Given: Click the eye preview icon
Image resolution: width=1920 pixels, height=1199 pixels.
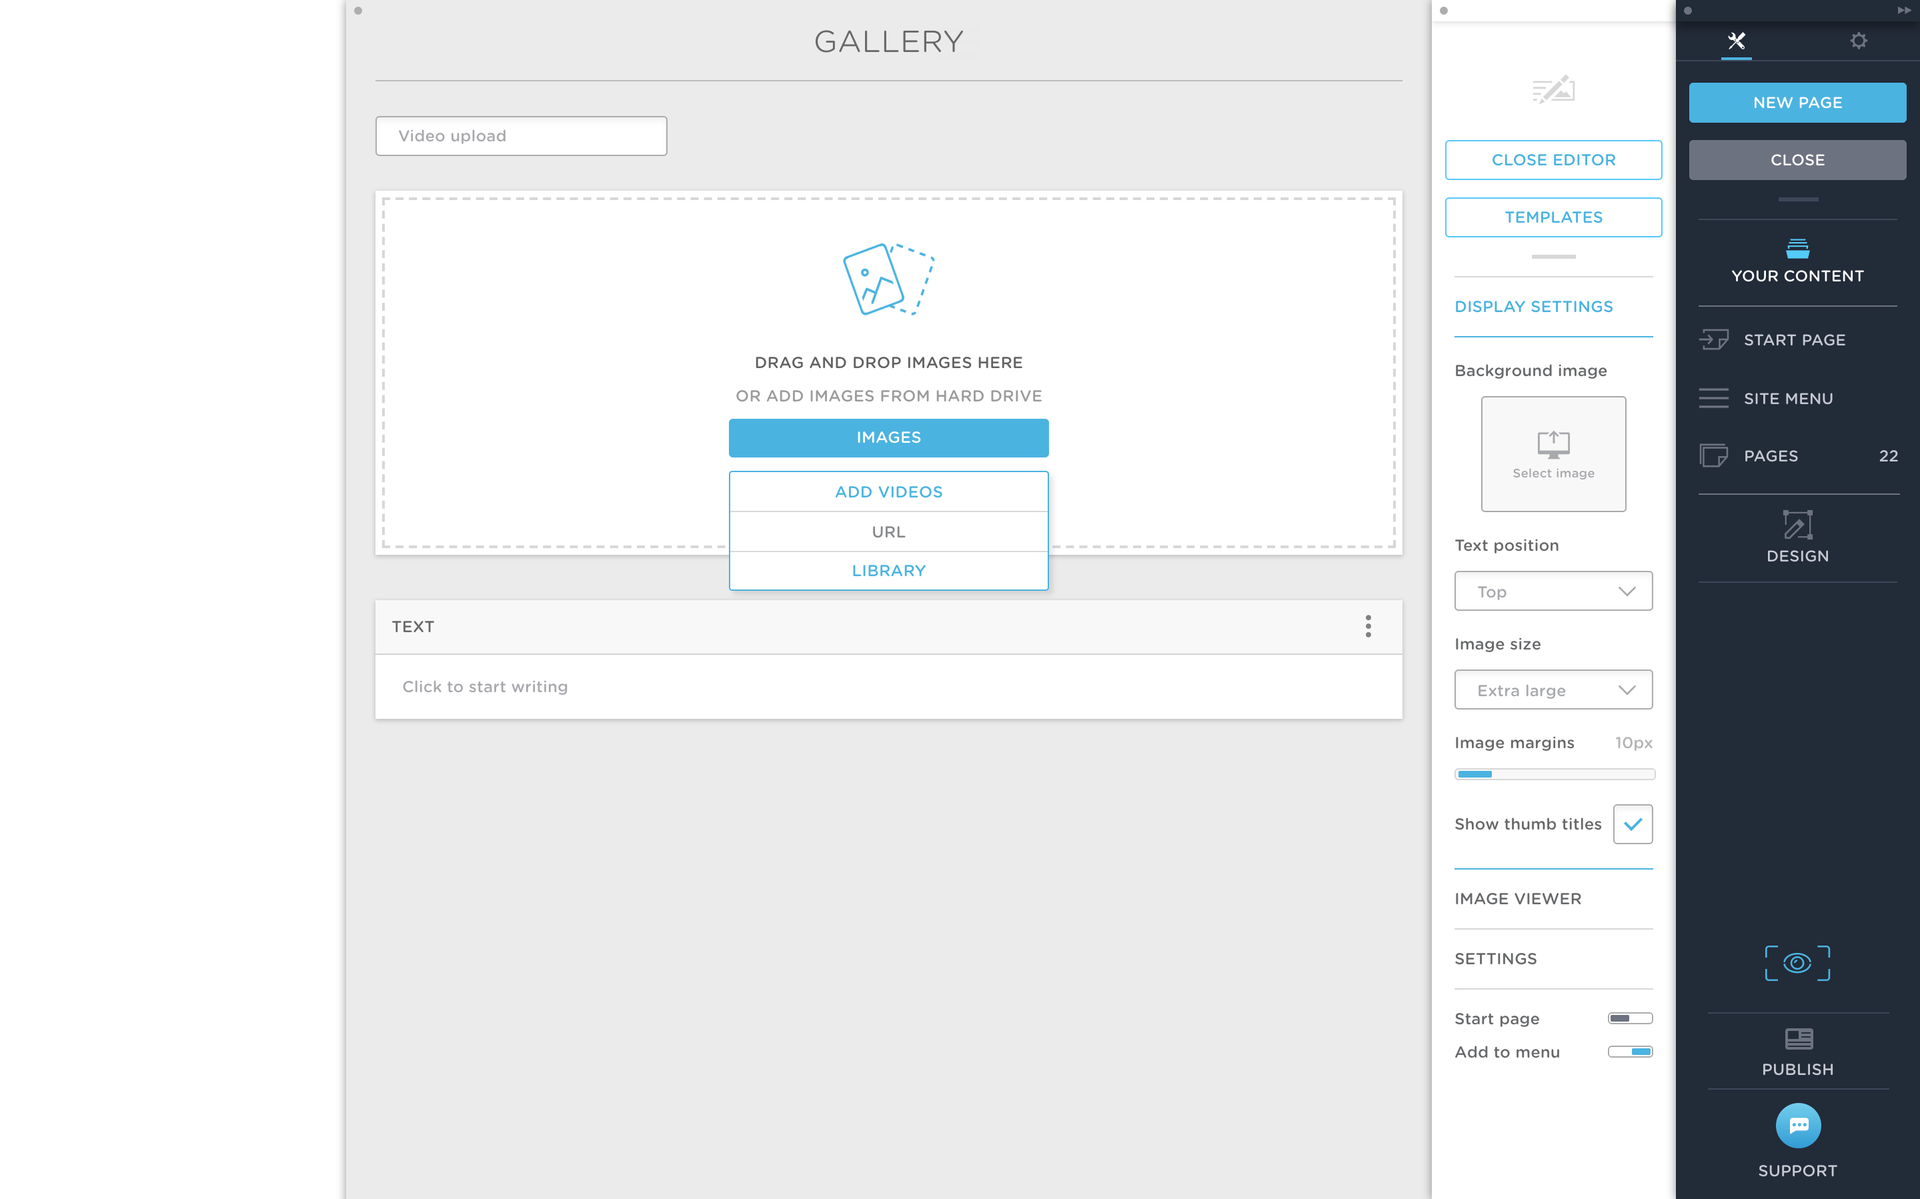Looking at the screenshot, I should pos(1797,963).
